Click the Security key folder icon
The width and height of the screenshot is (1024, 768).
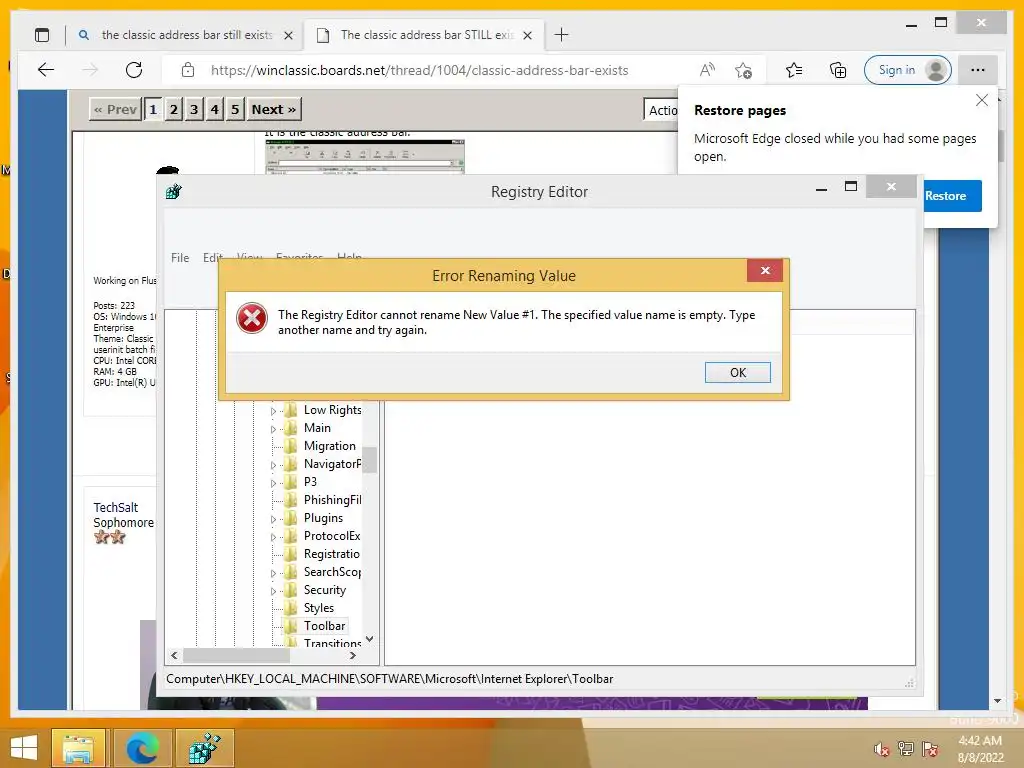point(291,590)
